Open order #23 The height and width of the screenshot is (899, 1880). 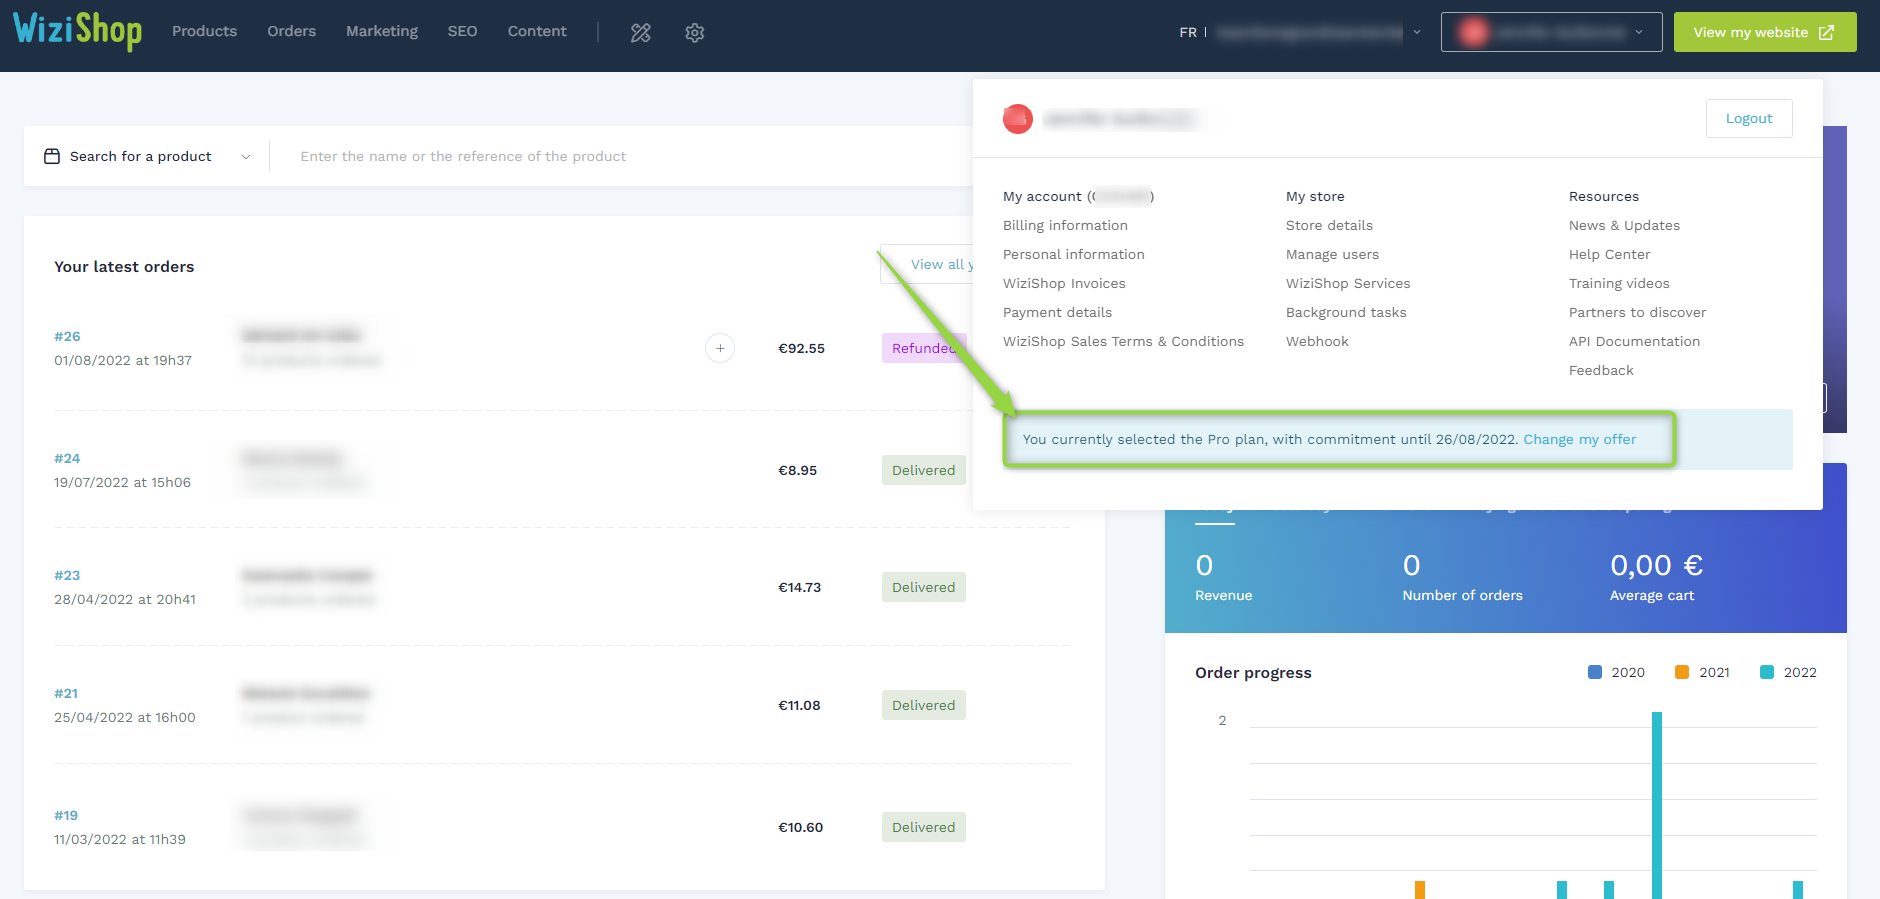tap(67, 575)
